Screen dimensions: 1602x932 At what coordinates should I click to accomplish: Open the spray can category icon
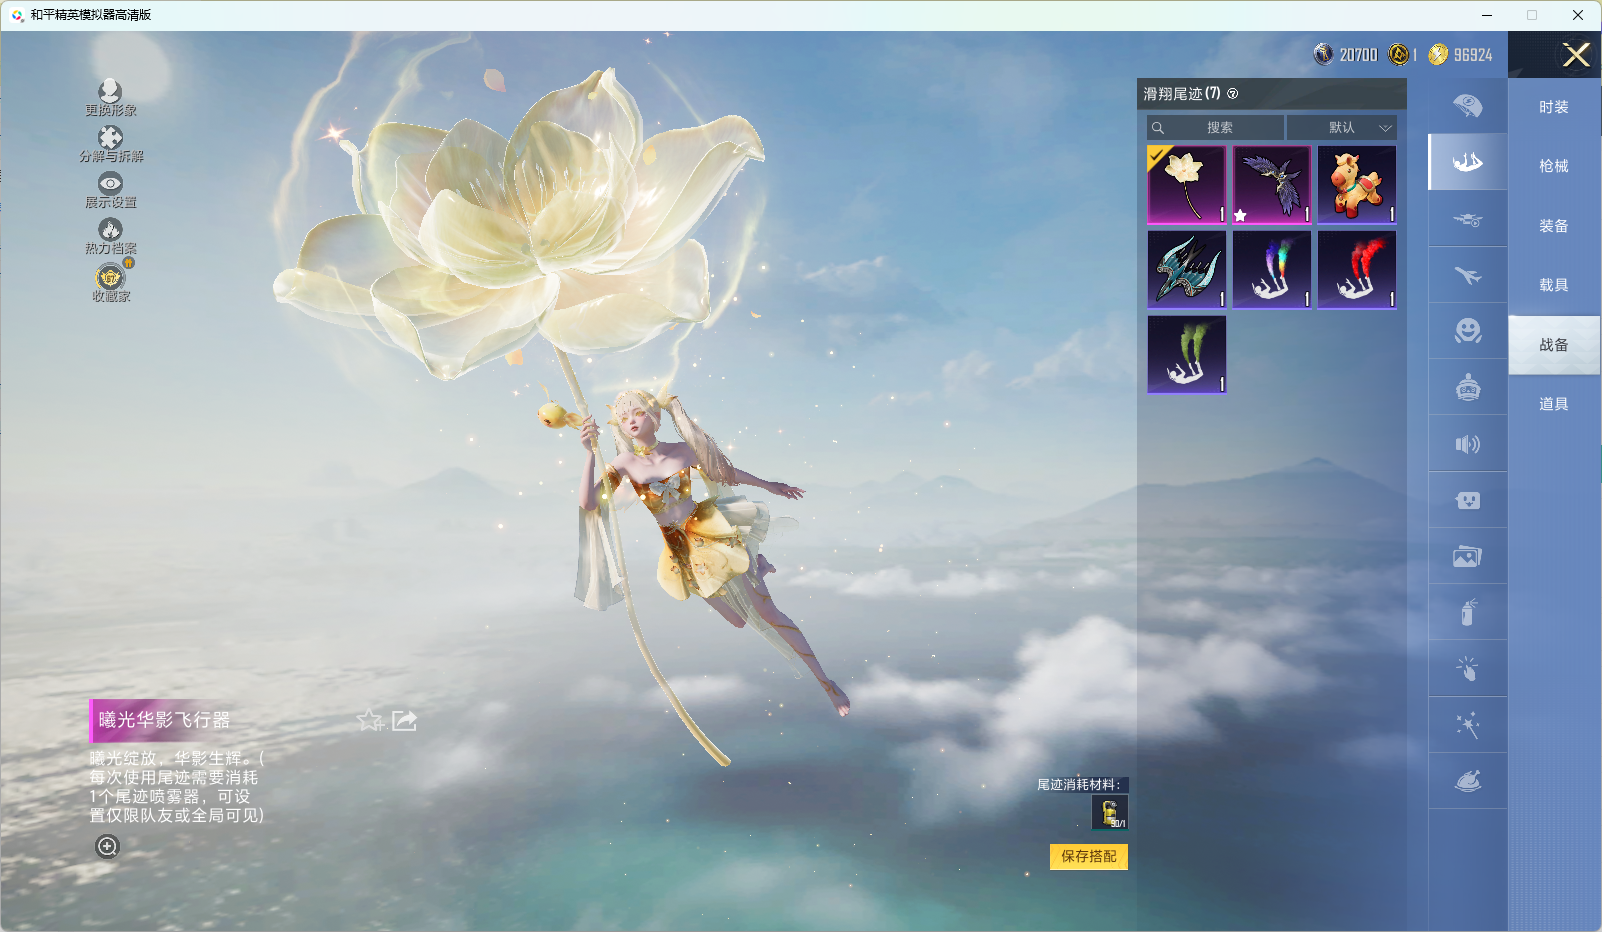pos(1468,612)
